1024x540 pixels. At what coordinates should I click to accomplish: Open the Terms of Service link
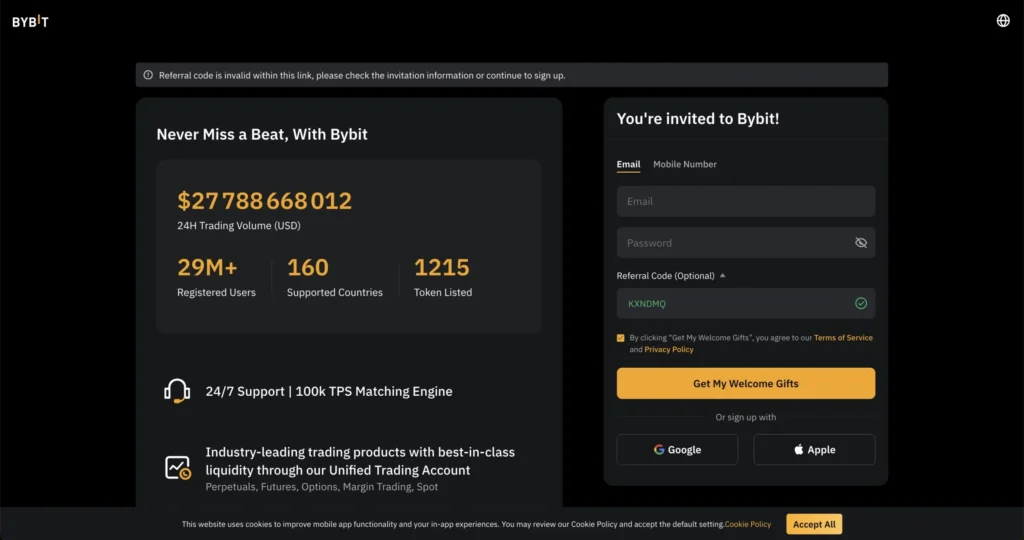tap(843, 338)
